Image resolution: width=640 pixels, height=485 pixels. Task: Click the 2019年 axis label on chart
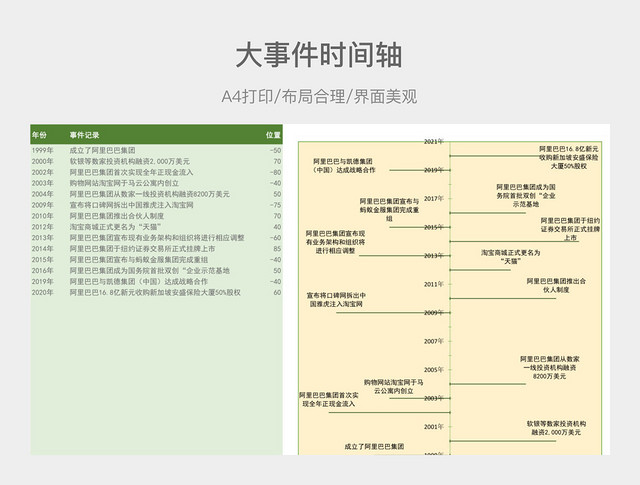click(x=433, y=170)
